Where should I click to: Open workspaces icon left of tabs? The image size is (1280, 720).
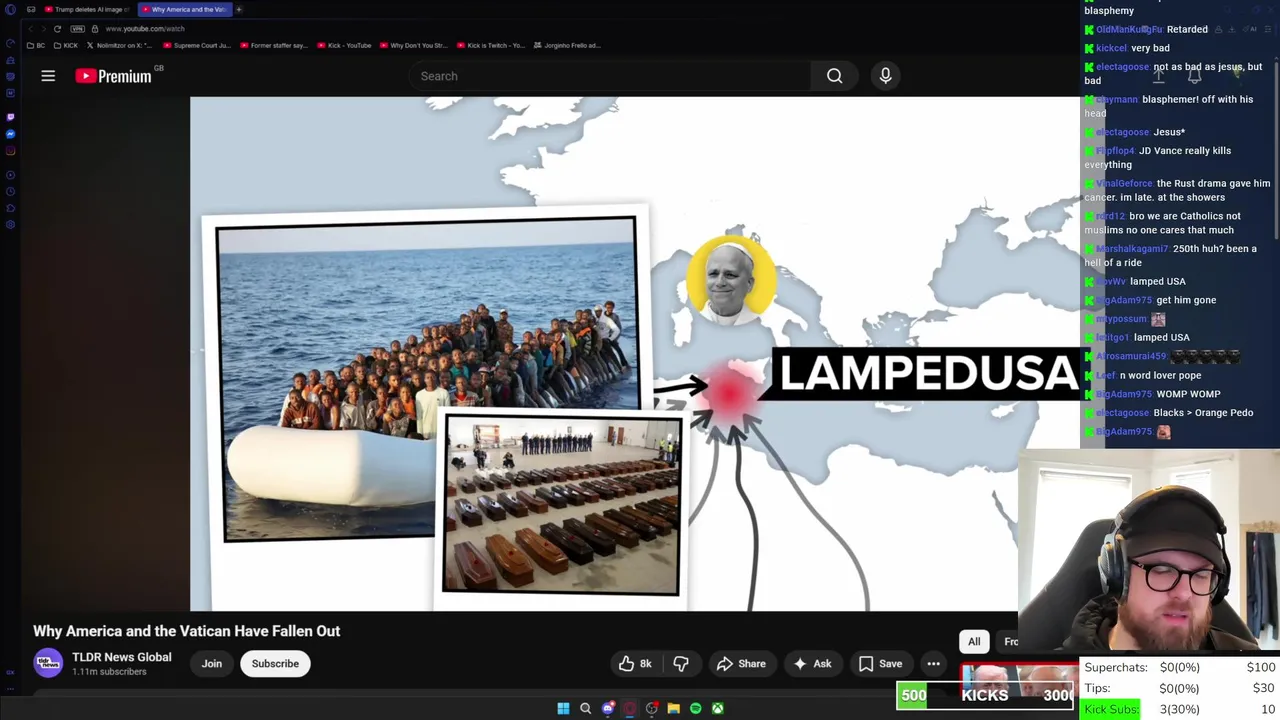point(31,10)
